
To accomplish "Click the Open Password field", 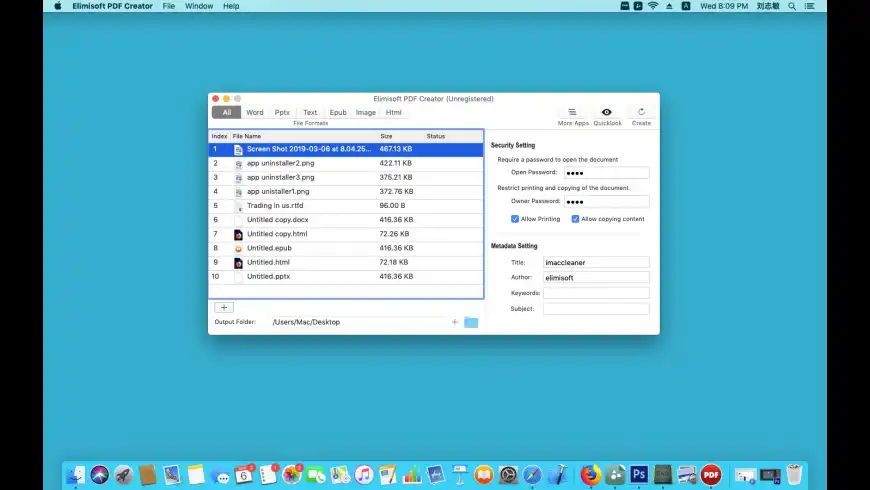I will pyautogui.click(x=606, y=173).
